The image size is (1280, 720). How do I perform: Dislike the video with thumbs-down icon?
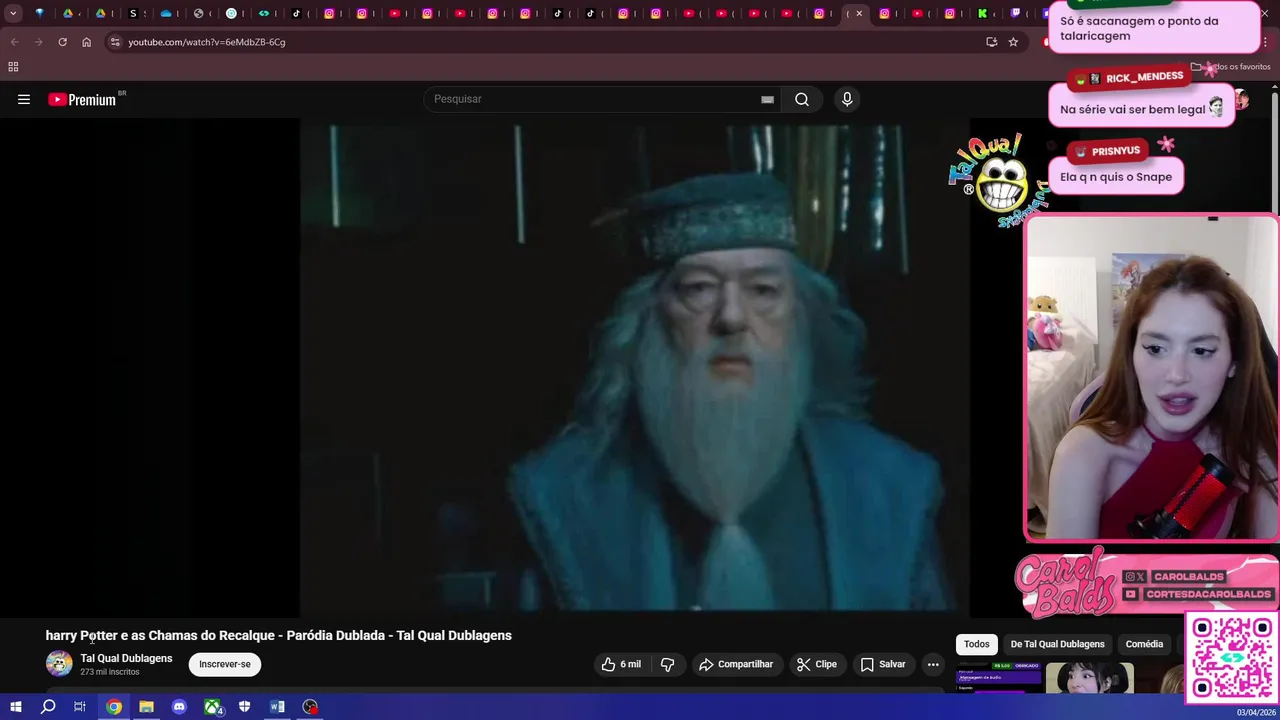pyautogui.click(x=667, y=664)
